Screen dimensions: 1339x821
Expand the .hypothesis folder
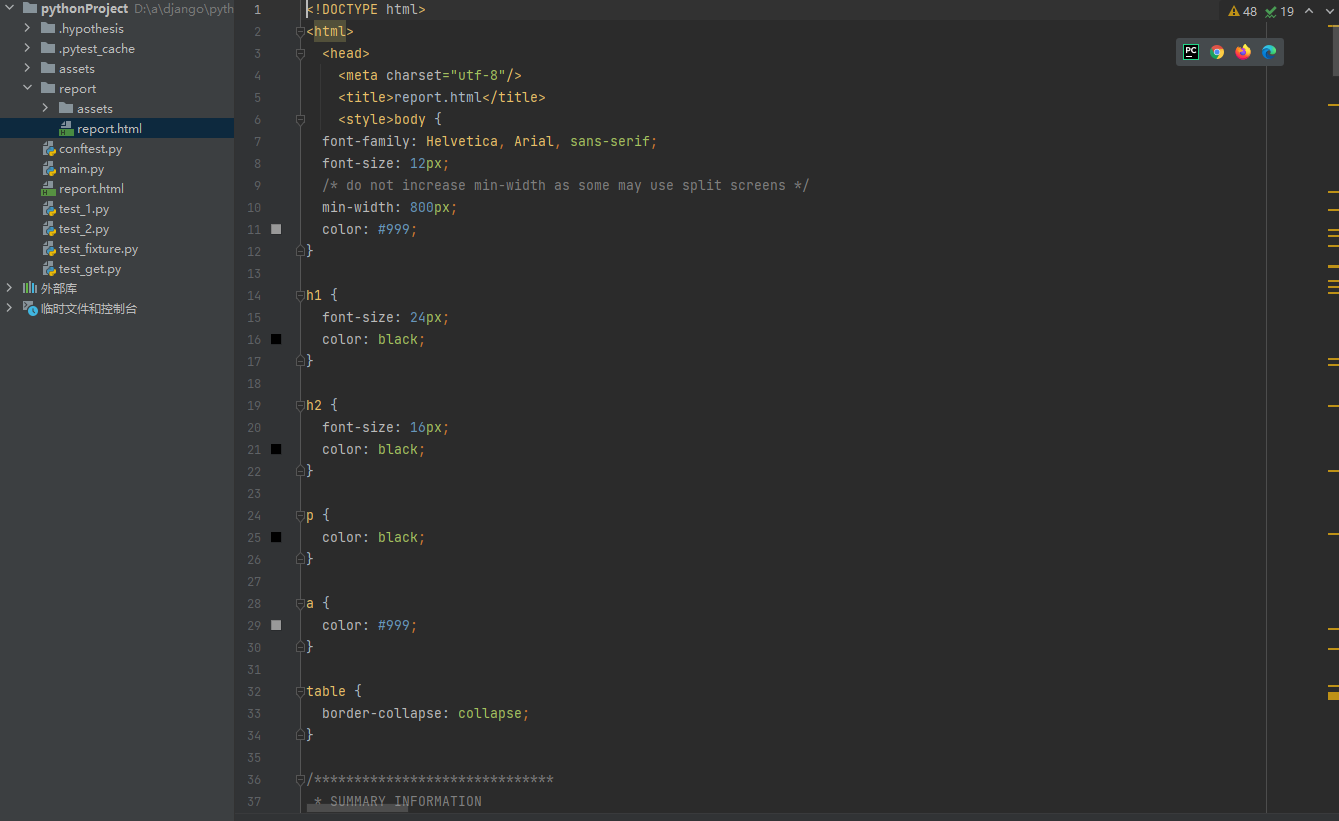(28, 28)
